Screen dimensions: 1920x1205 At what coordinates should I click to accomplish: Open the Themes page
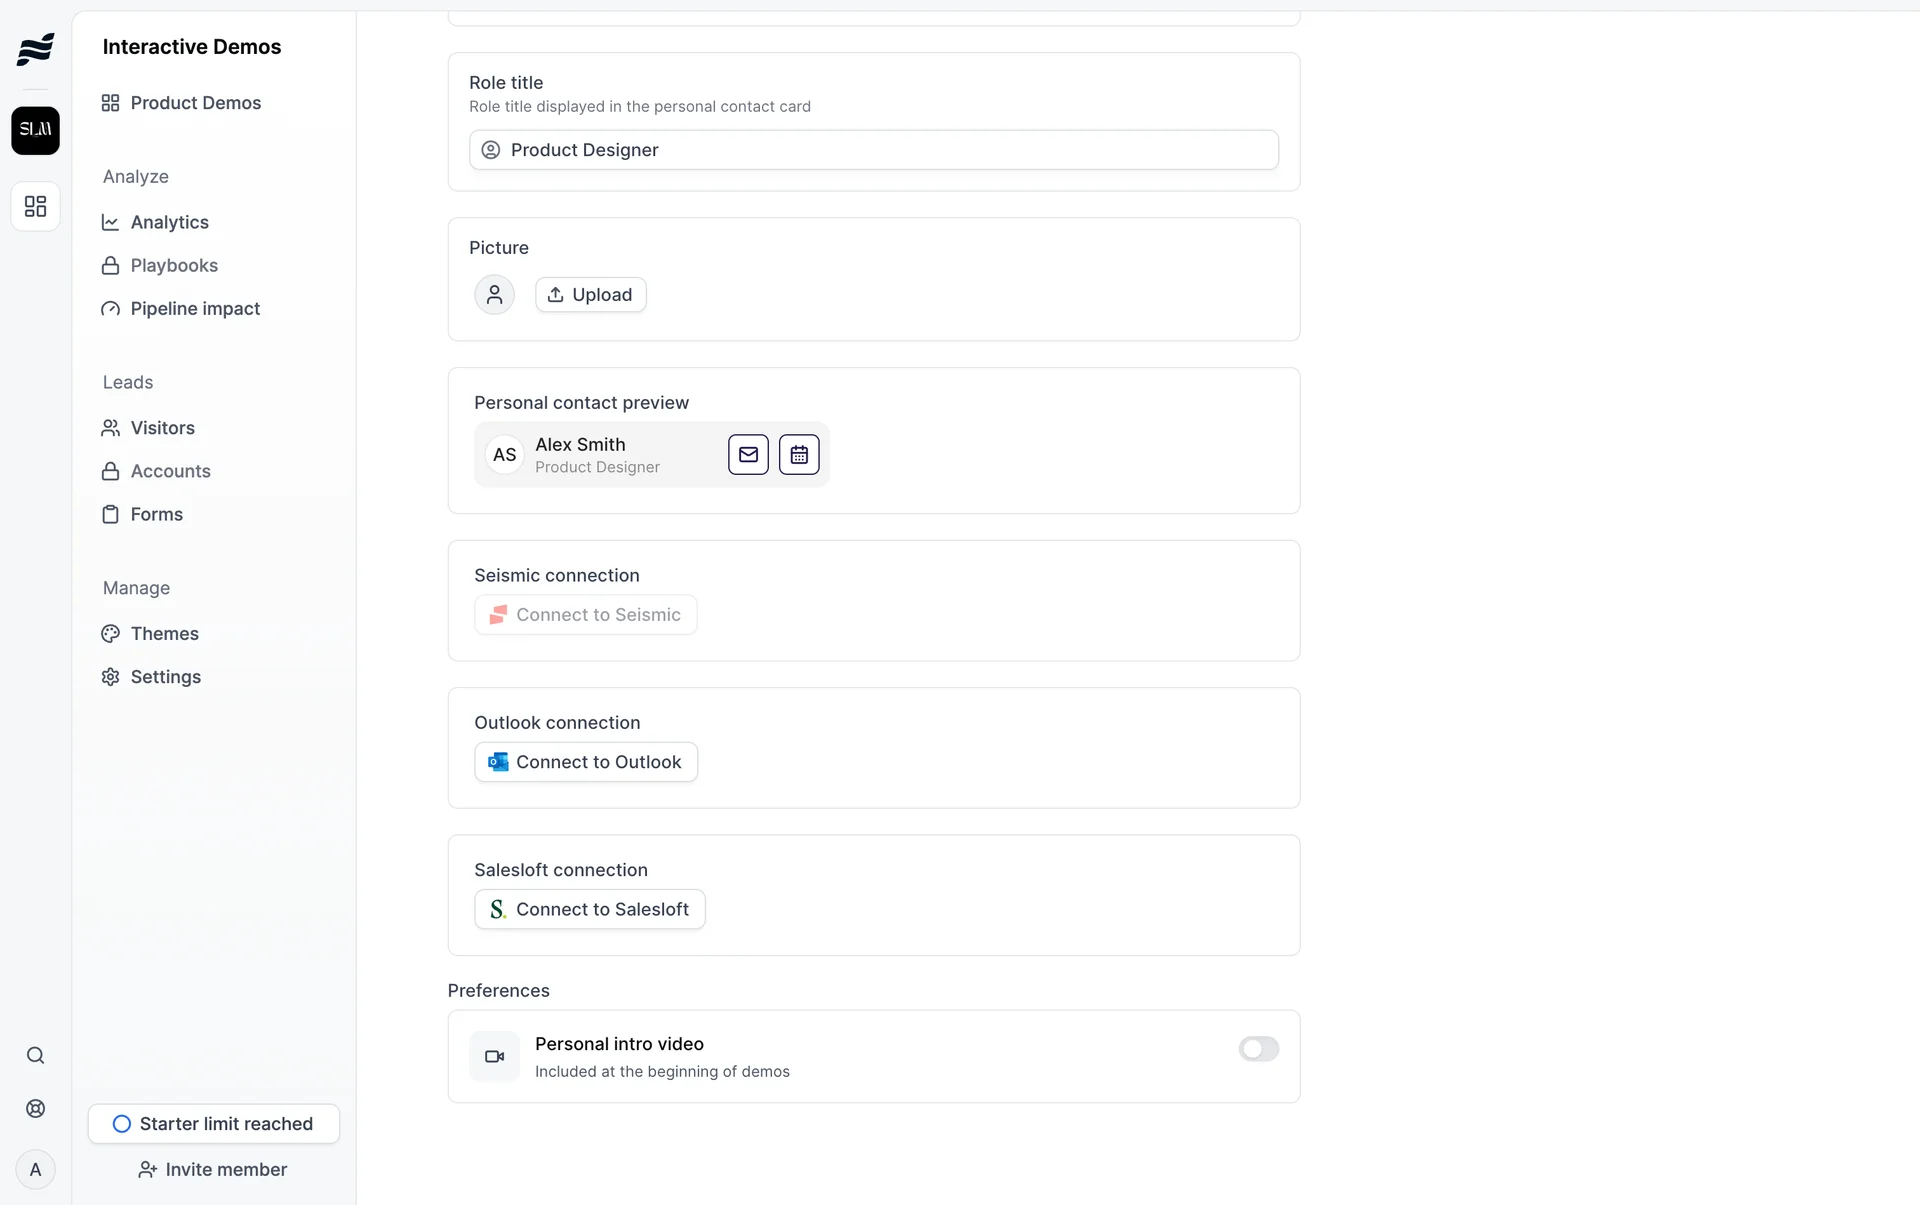pos(164,634)
